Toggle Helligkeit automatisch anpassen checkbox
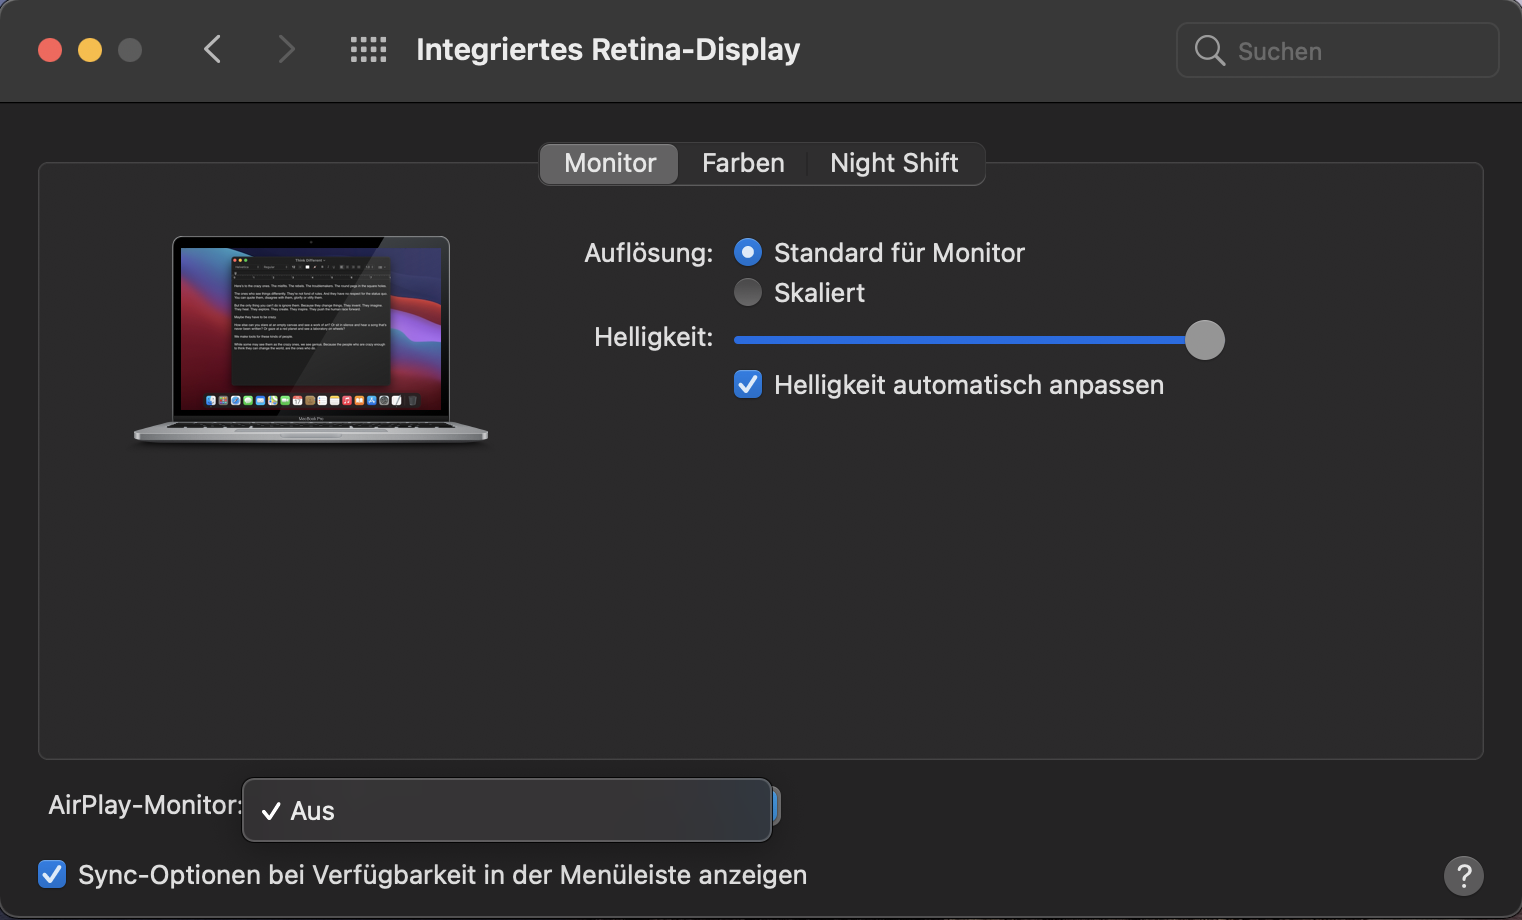Screen dimensions: 1522x920 748,385
